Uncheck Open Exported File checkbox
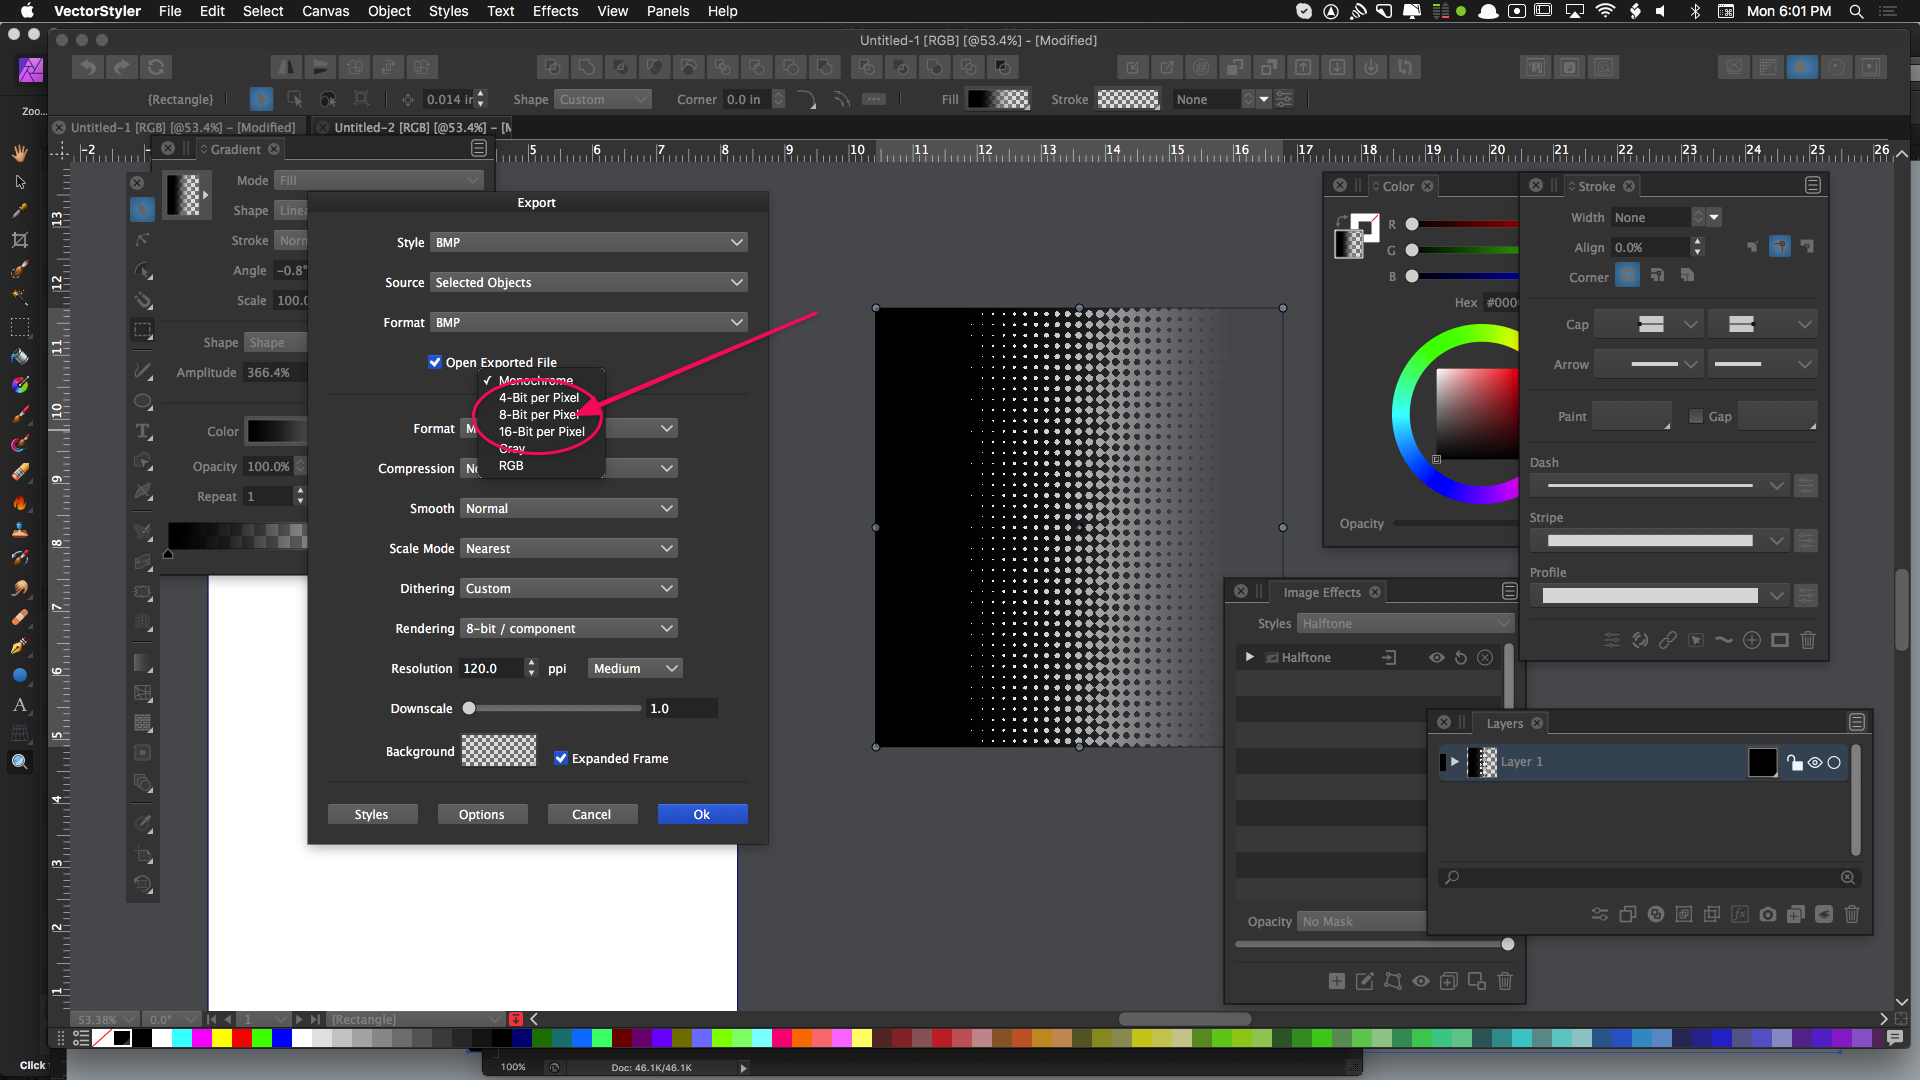The width and height of the screenshot is (1920, 1080). (x=435, y=362)
